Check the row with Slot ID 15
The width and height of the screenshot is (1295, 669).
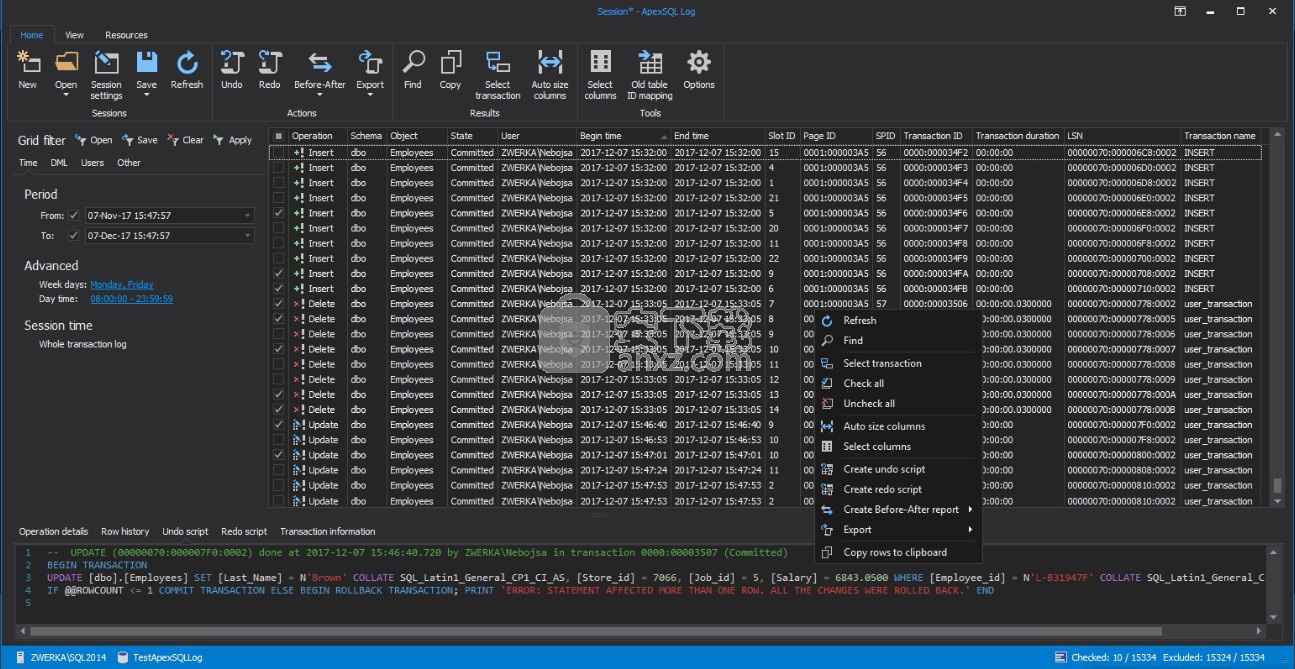pyautogui.click(x=279, y=153)
